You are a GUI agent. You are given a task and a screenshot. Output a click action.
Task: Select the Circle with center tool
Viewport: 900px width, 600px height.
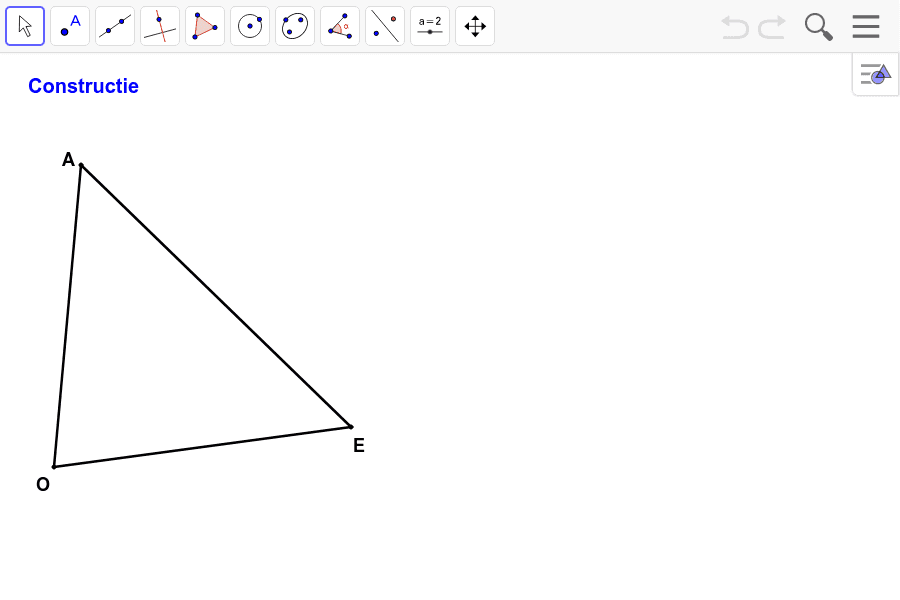(x=250, y=26)
